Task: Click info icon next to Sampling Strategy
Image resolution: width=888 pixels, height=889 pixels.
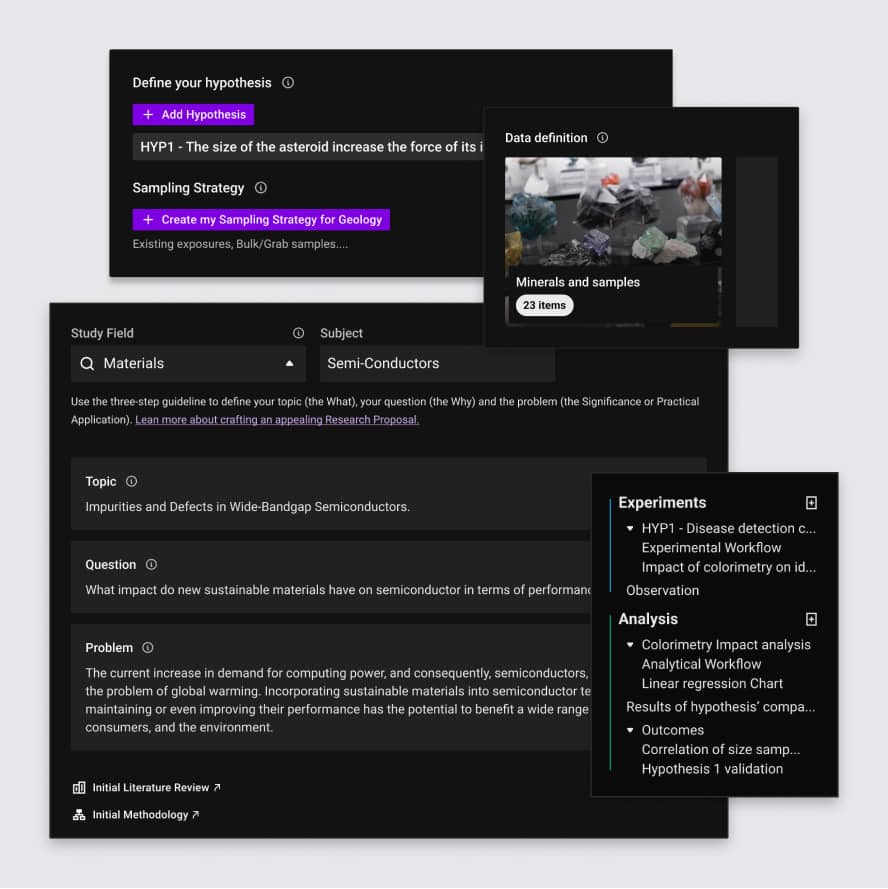Action: coord(261,188)
